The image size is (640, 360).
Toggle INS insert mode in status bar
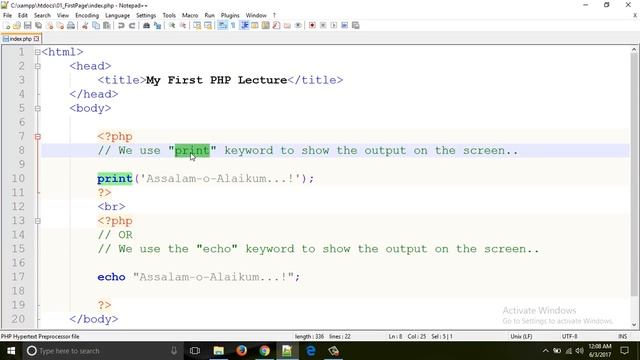click(x=622, y=336)
